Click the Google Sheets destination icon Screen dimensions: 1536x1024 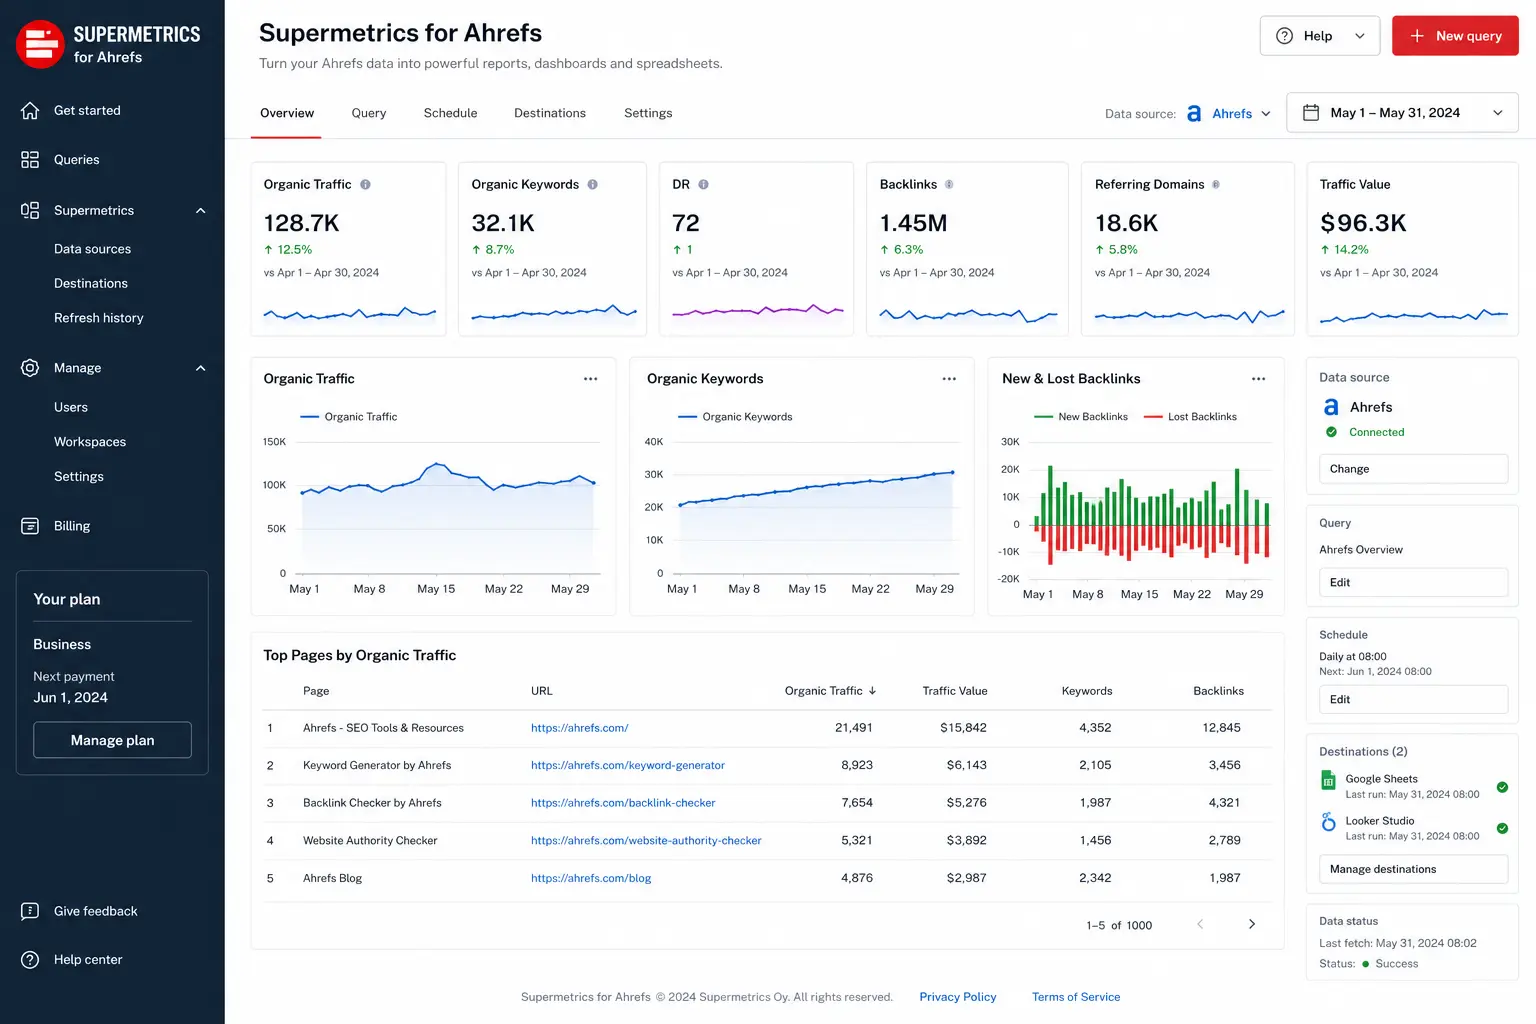[1328, 780]
